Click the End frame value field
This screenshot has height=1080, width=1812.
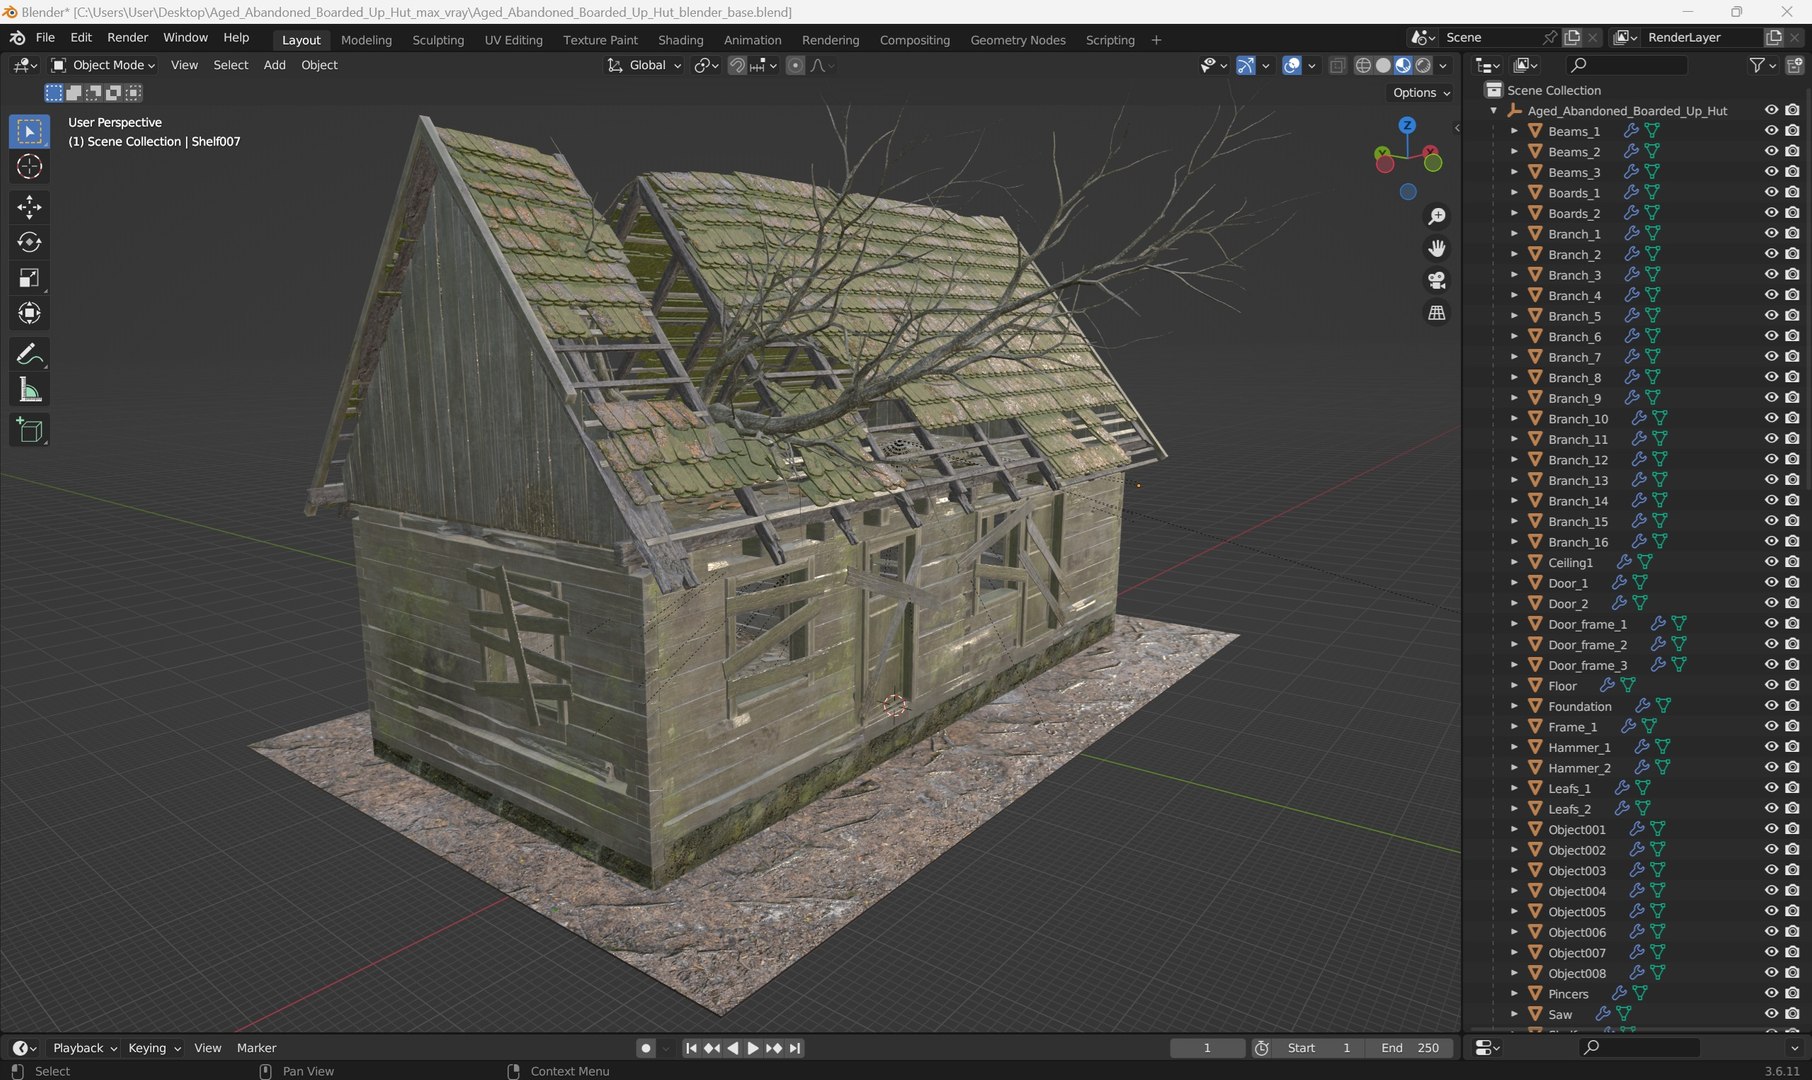click(x=1410, y=1048)
